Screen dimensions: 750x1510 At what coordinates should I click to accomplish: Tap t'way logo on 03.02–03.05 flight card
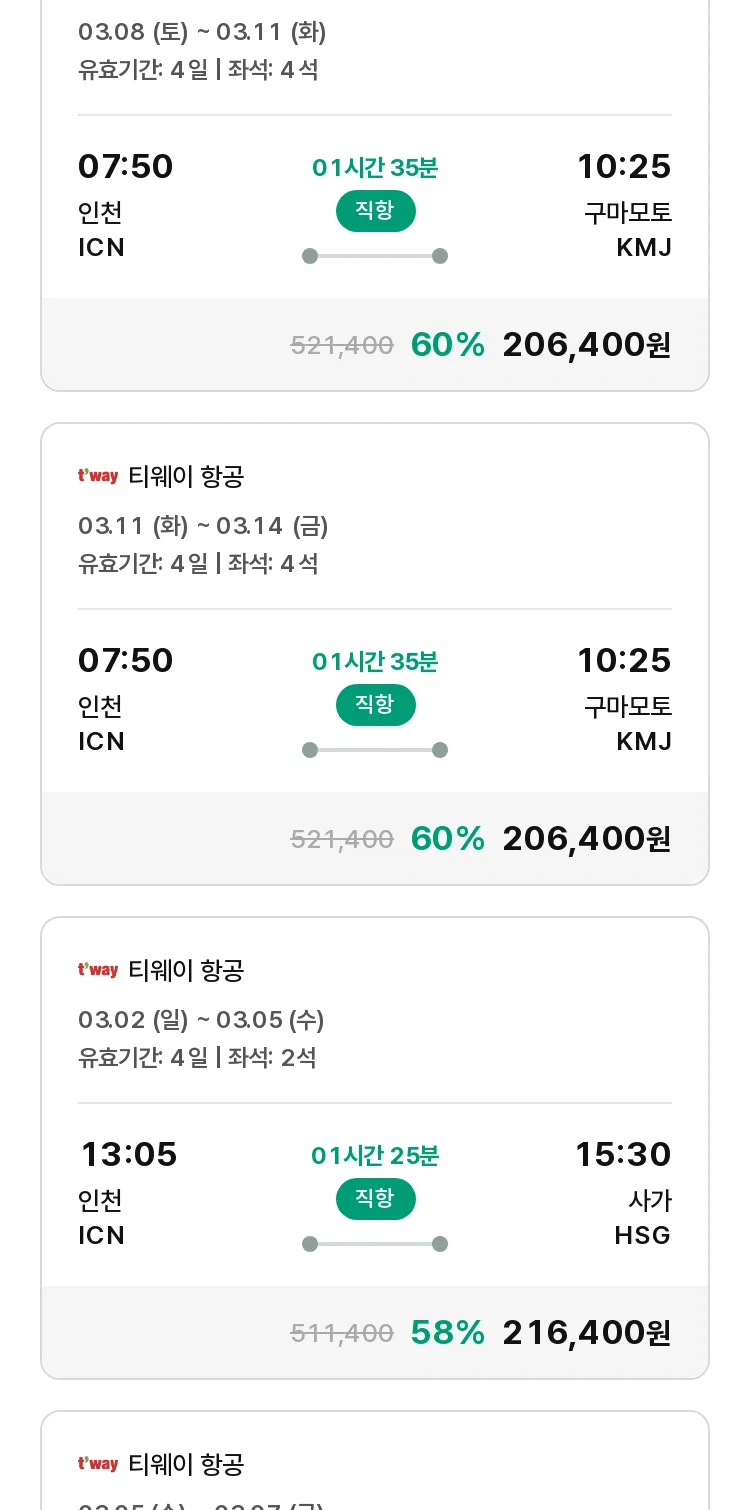tap(98, 970)
